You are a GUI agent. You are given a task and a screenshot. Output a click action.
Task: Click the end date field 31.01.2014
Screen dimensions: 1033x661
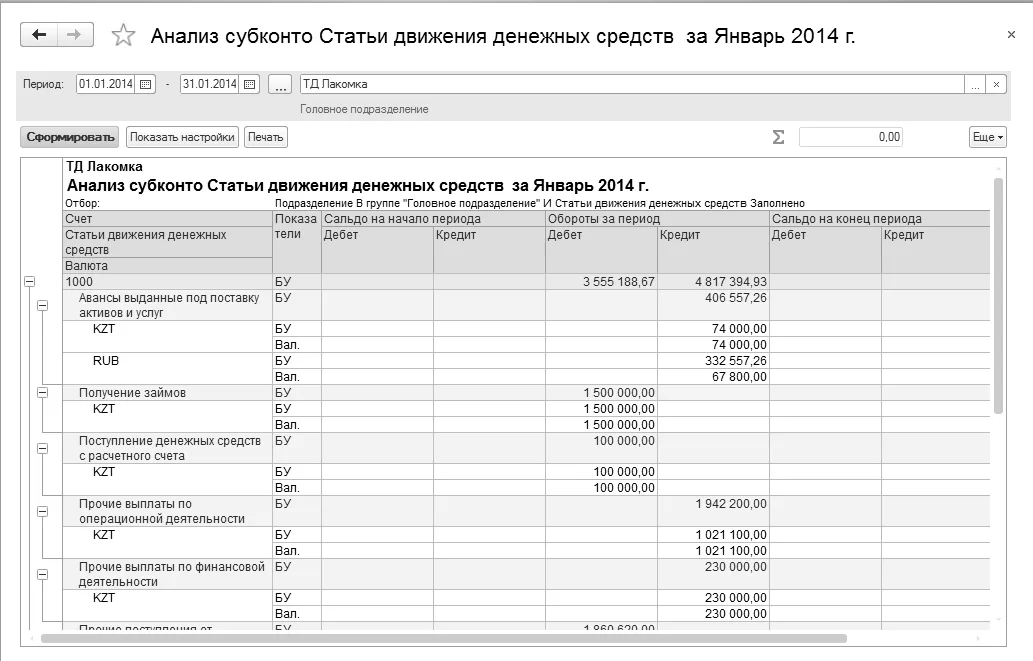click(x=209, y=84)
